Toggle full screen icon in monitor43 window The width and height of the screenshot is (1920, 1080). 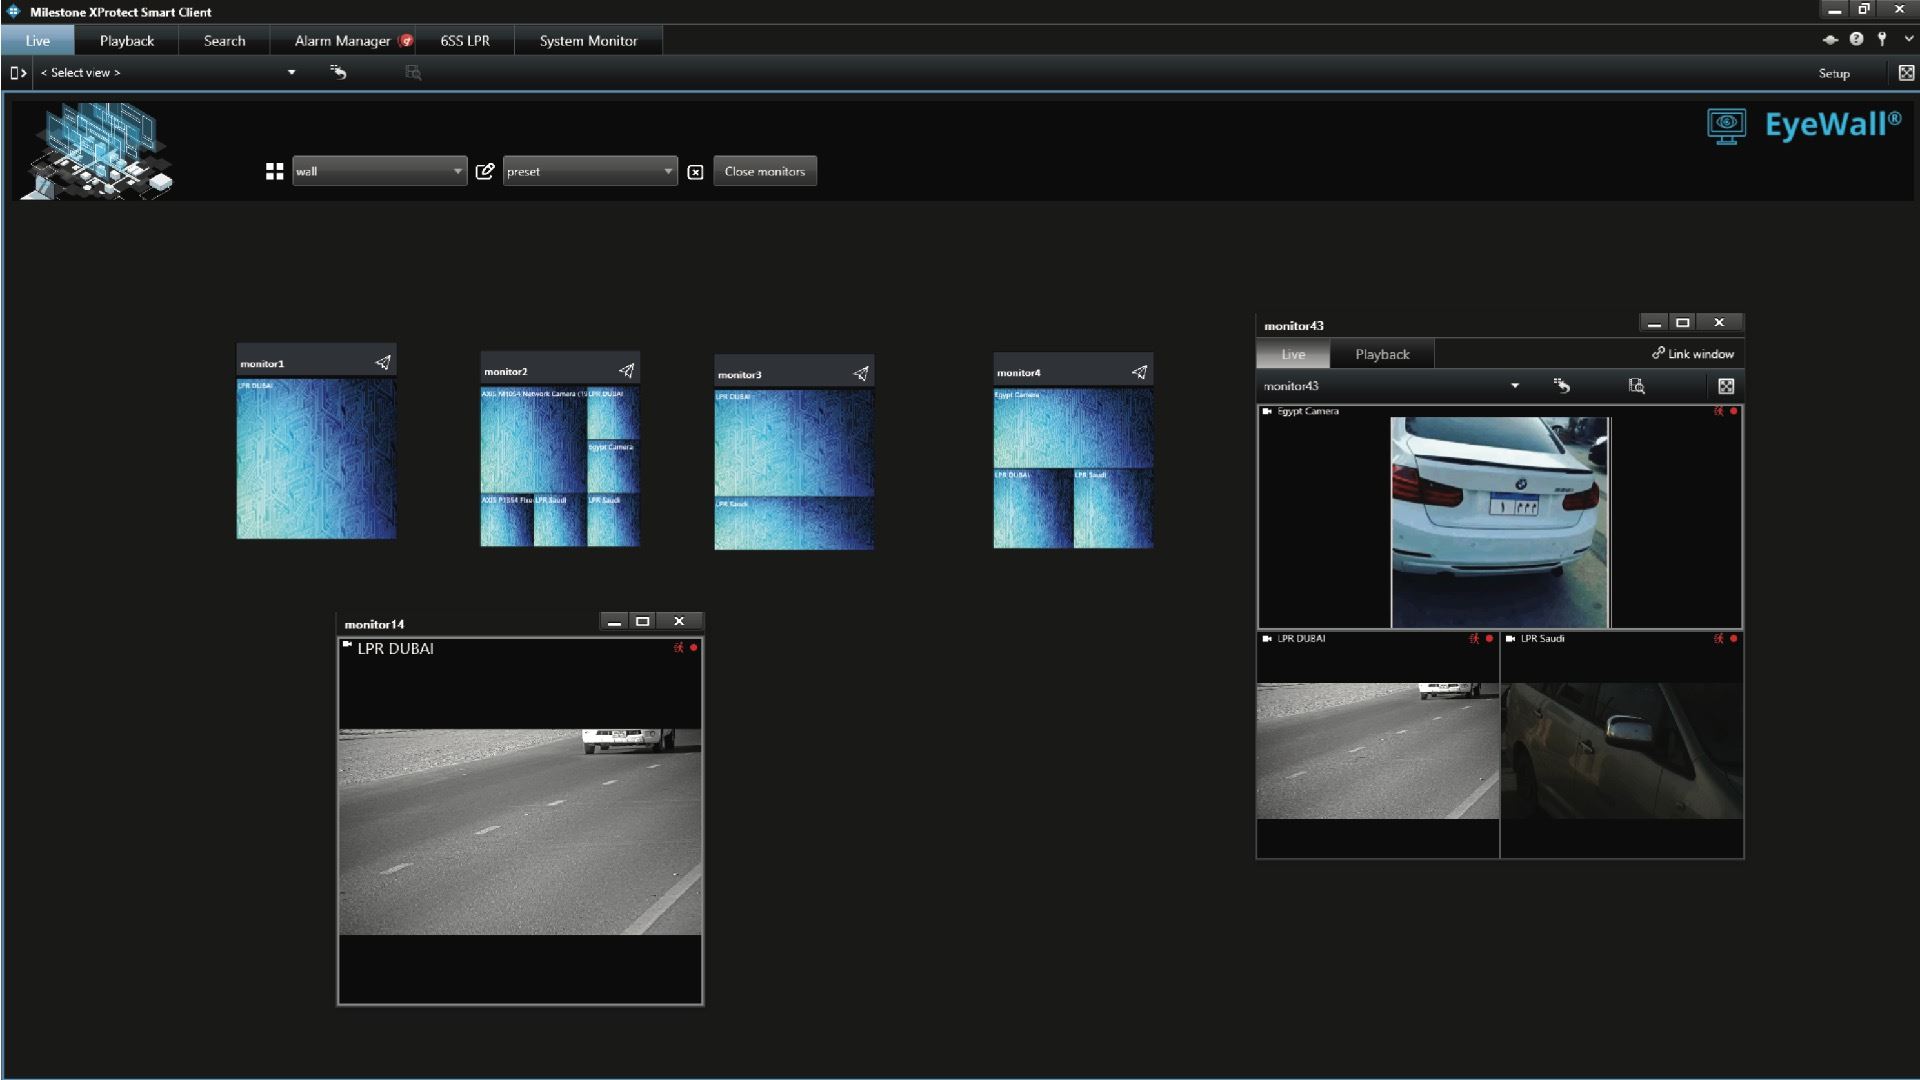pos(1726,386)
